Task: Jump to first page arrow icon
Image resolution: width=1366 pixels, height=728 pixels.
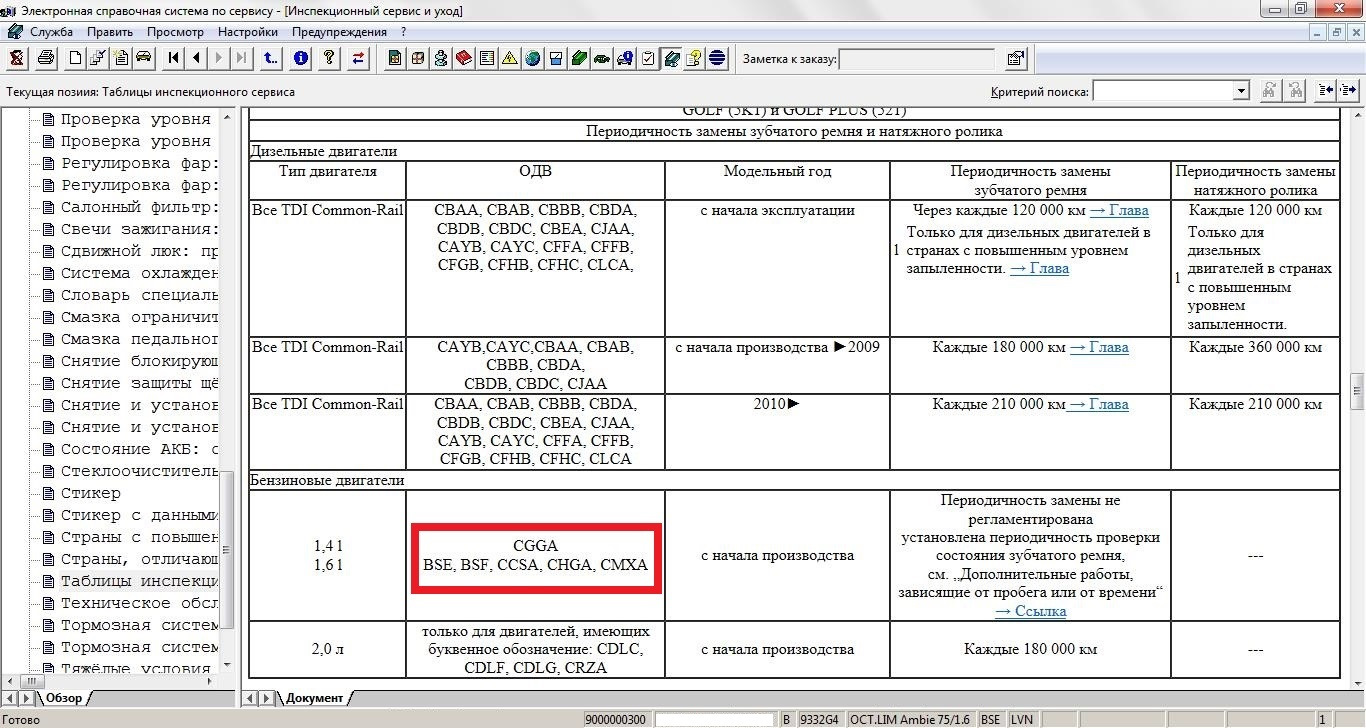Action: 173,58
